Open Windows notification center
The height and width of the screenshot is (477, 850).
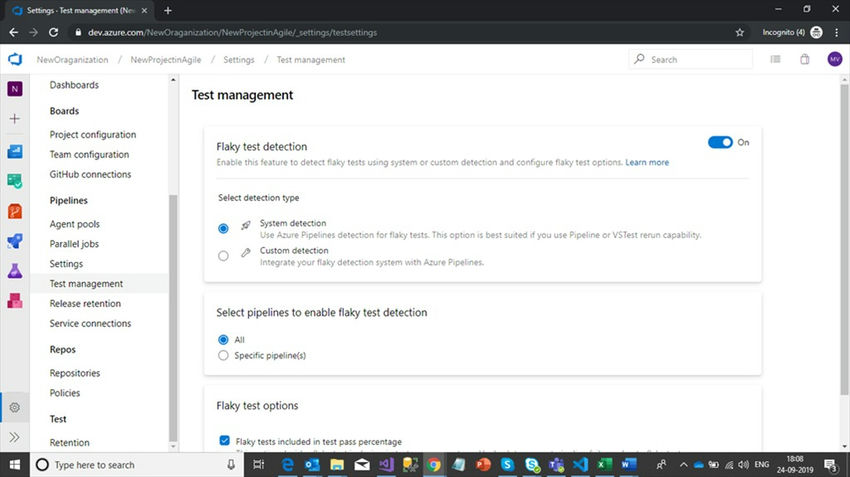(x=831, y=465)
